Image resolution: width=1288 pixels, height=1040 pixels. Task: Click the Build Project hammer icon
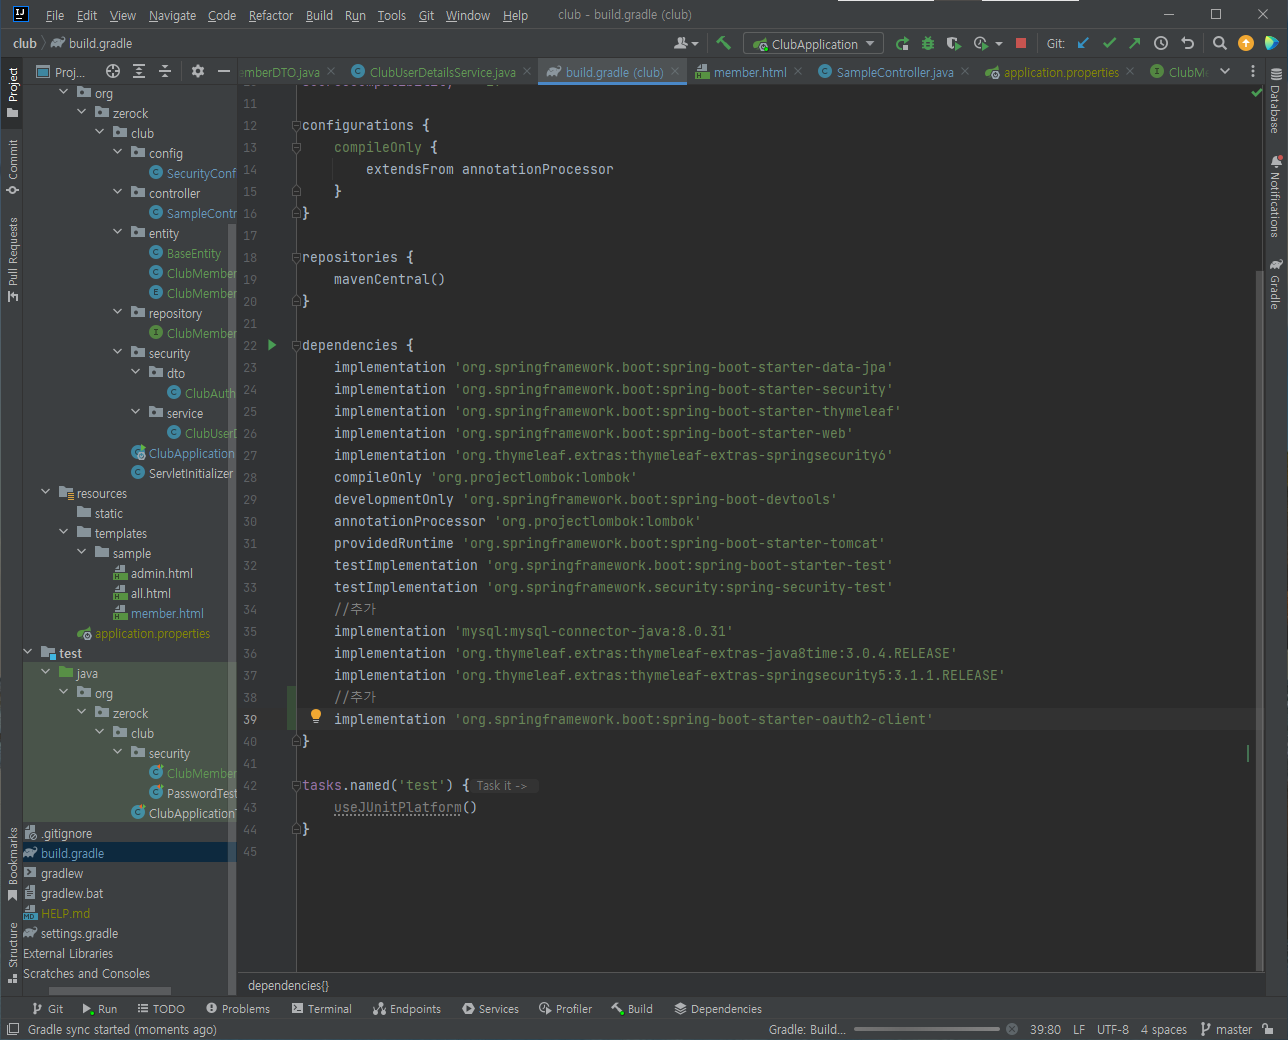coord(724,43)
